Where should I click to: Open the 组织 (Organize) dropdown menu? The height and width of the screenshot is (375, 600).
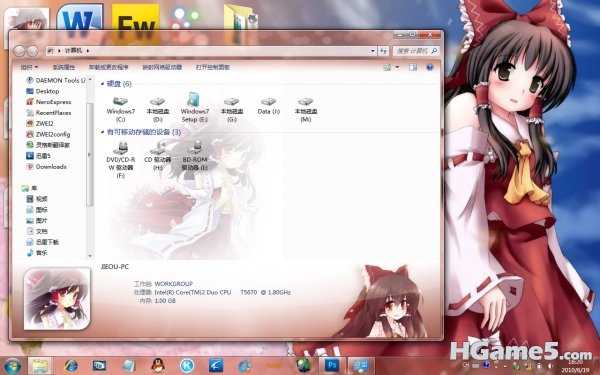(29, 67)
